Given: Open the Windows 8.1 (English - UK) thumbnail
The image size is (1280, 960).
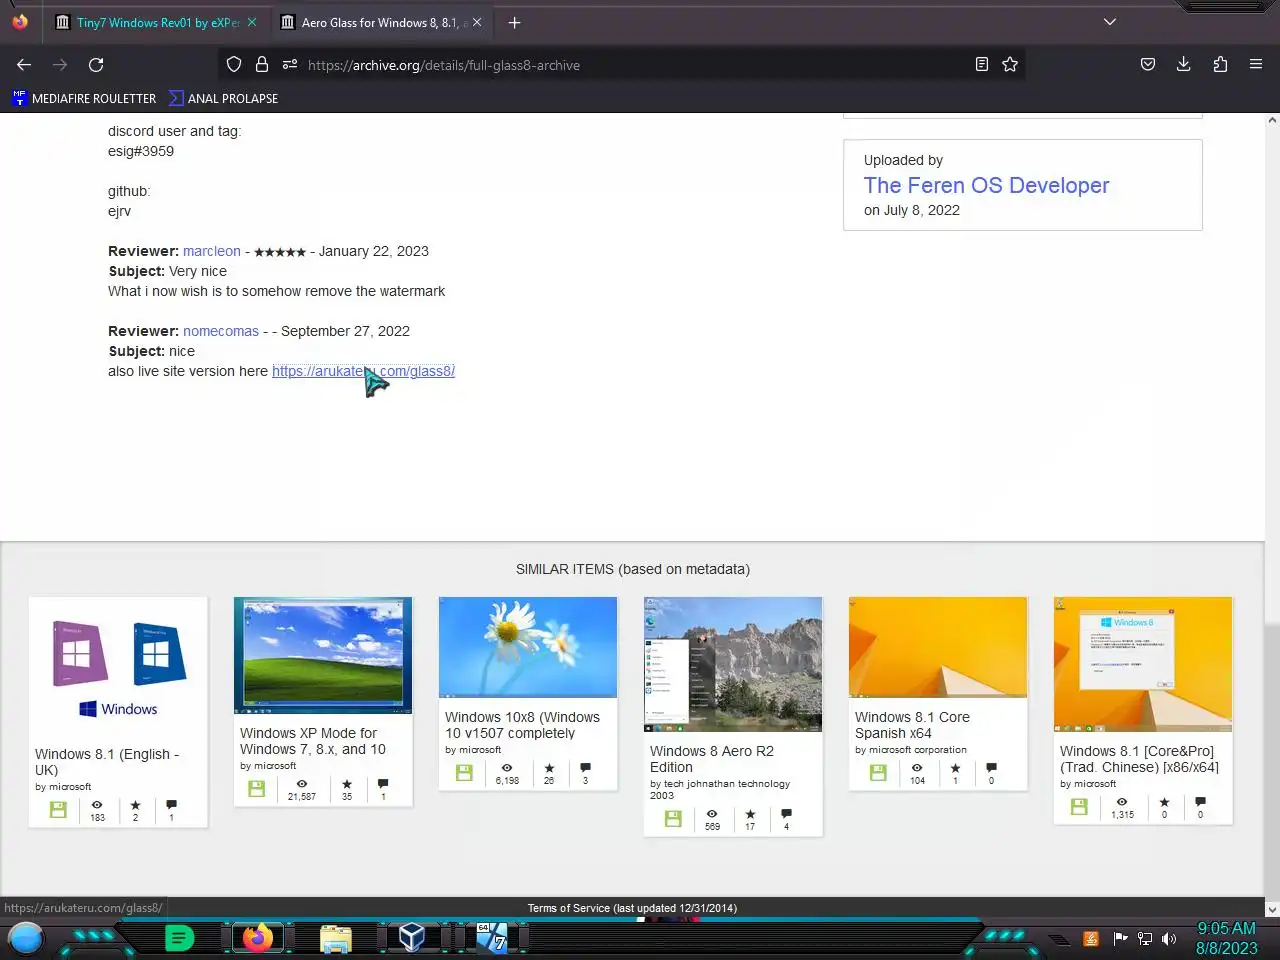Looking at the screenshot, I should point(118,665).
